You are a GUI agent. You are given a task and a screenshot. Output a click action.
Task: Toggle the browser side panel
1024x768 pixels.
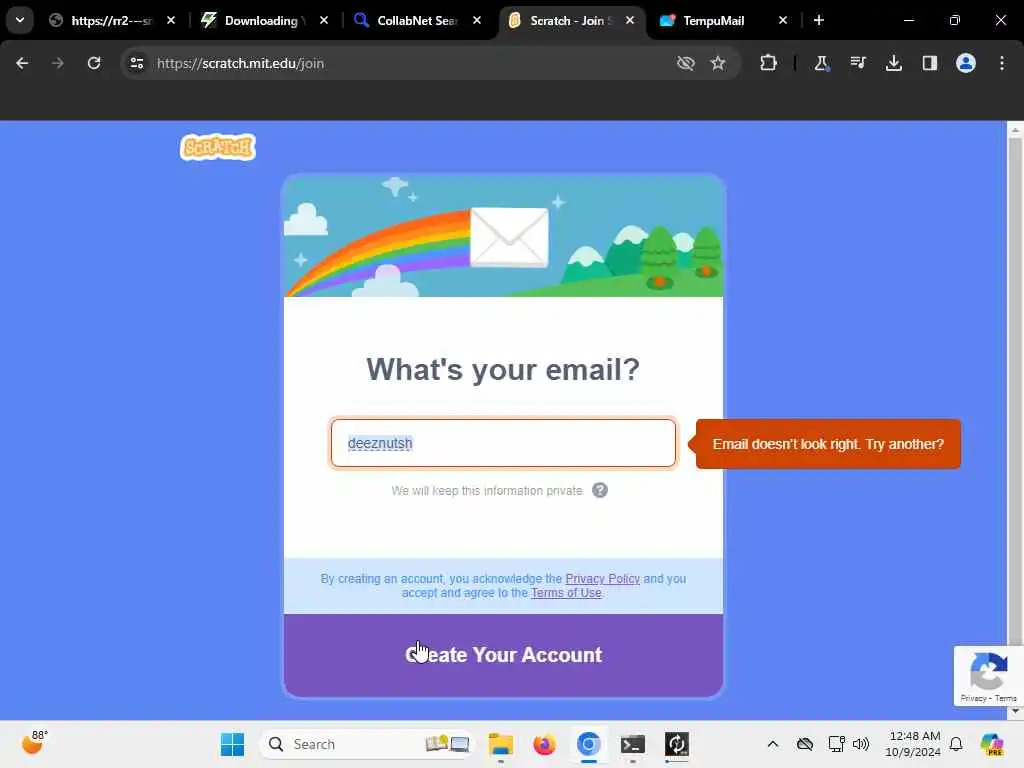tap(929, 63)
